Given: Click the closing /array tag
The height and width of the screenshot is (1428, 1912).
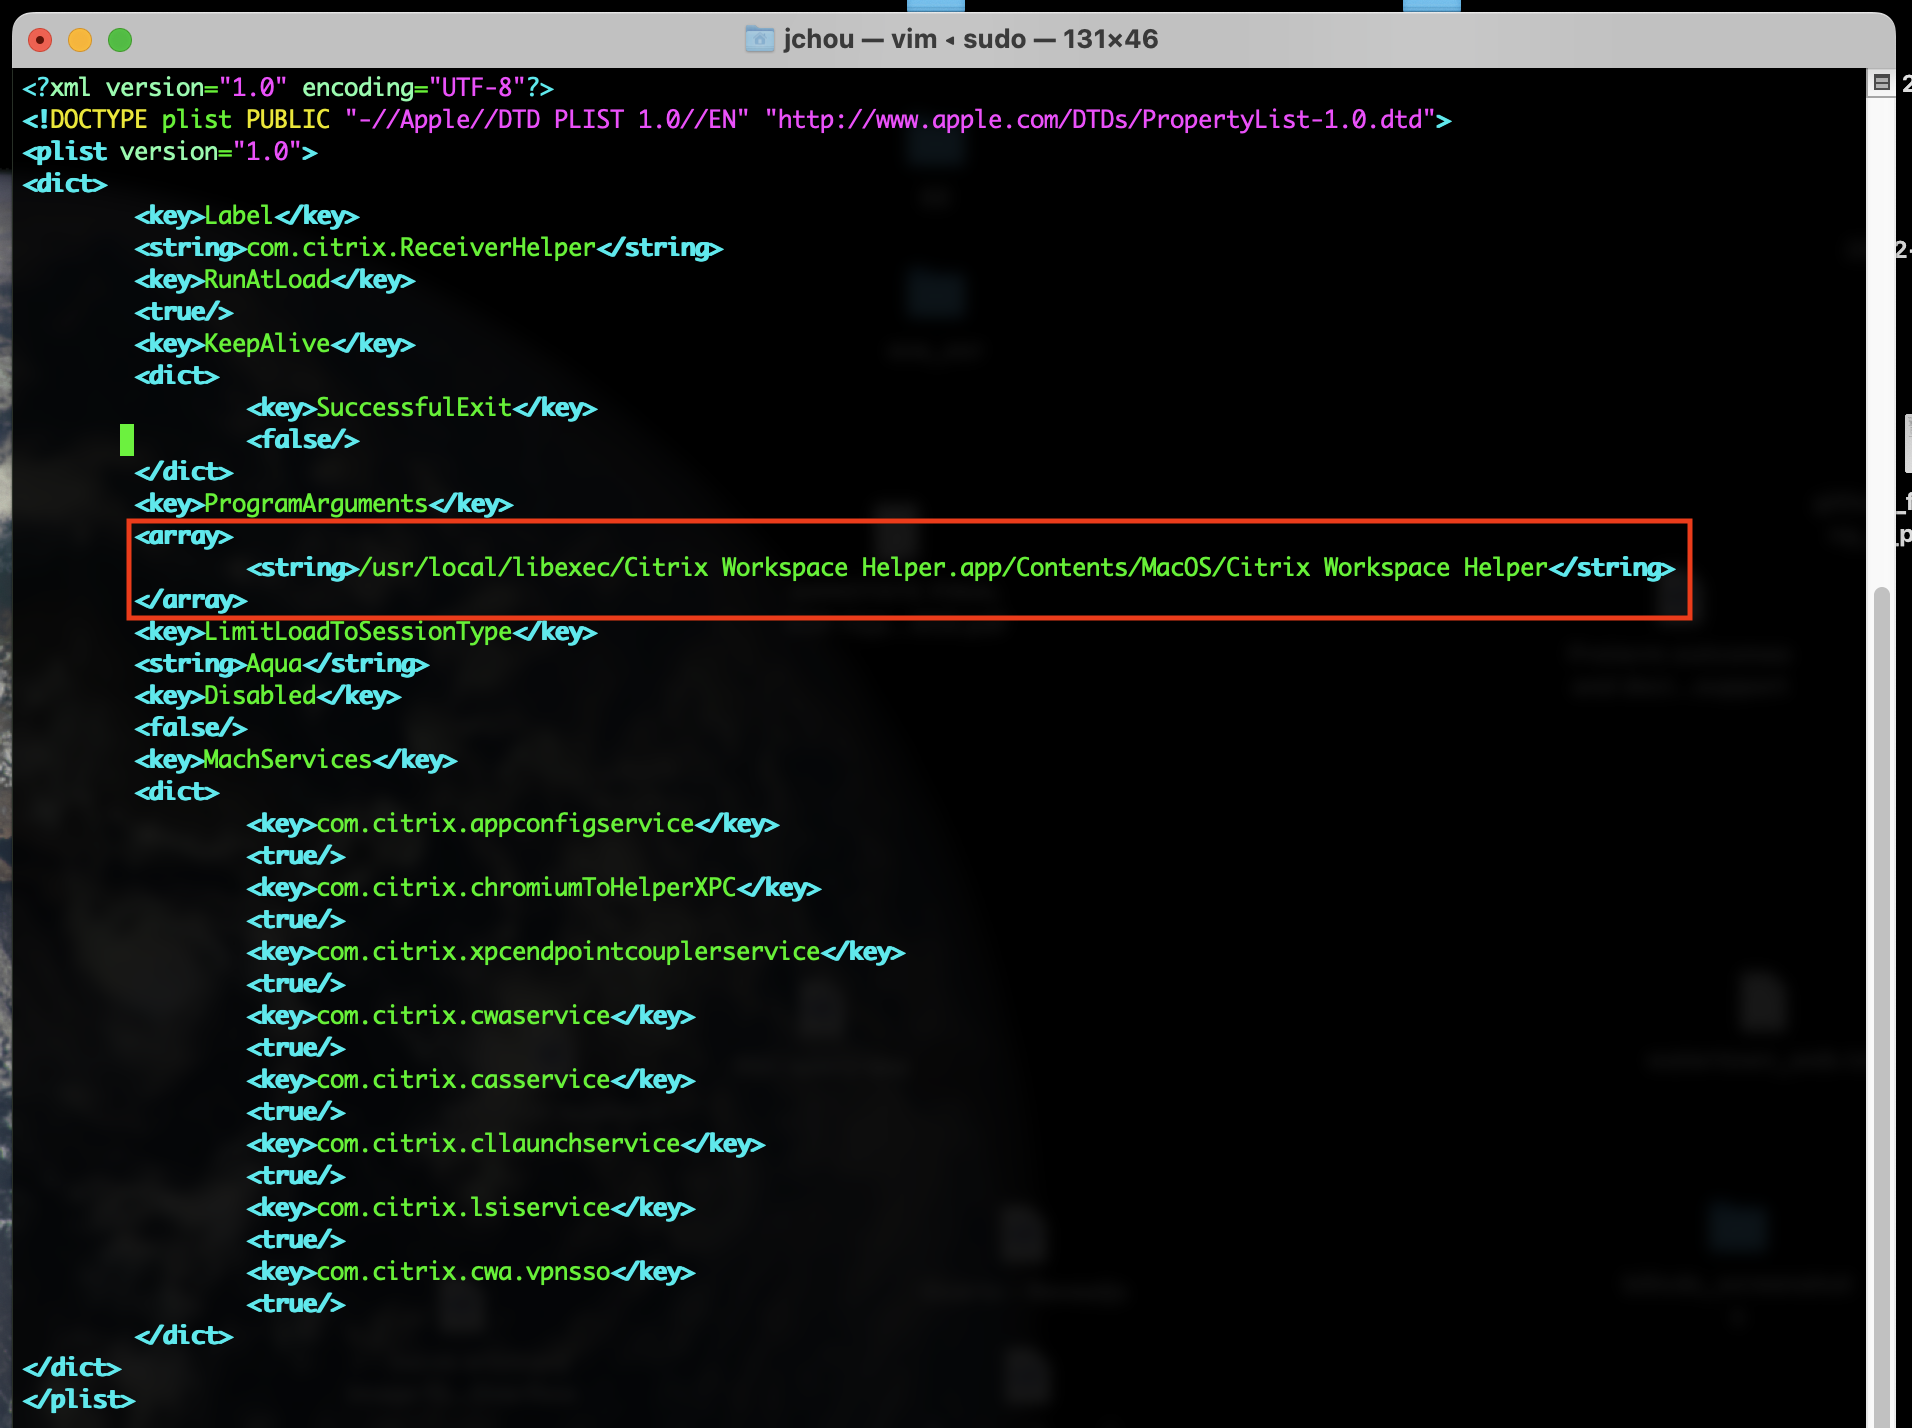Looking at the screenshot, I should tap(191, 600).
